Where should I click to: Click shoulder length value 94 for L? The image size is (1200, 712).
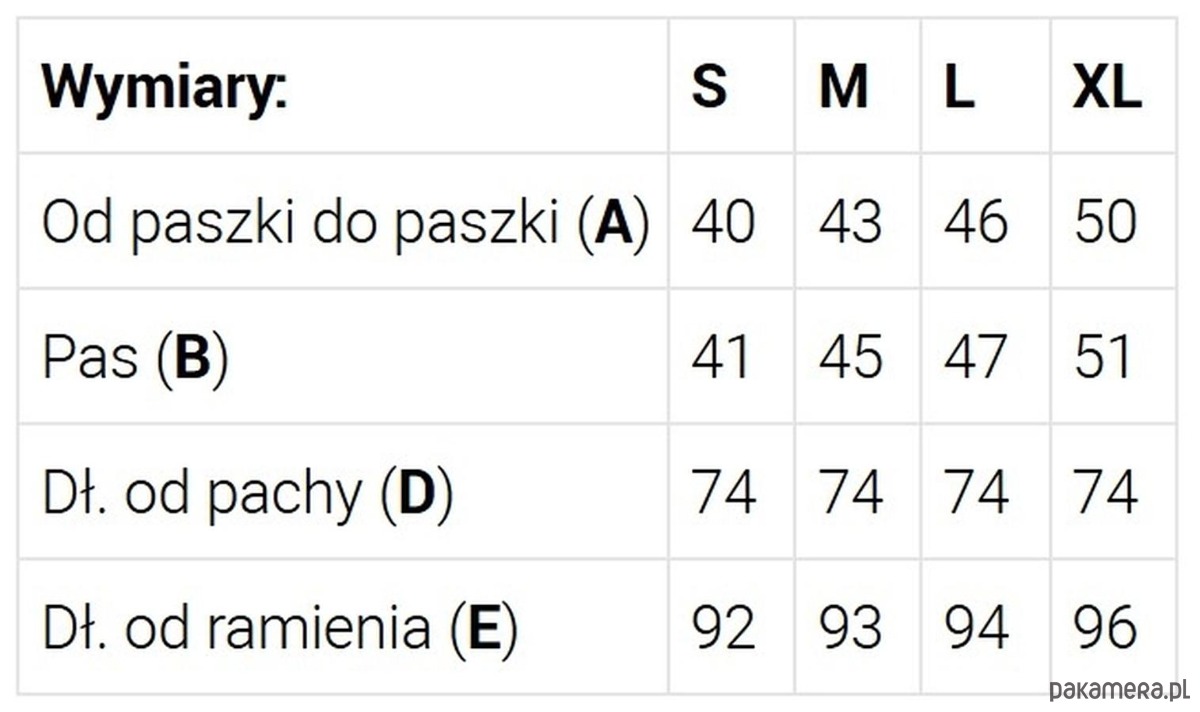(975, 627)
